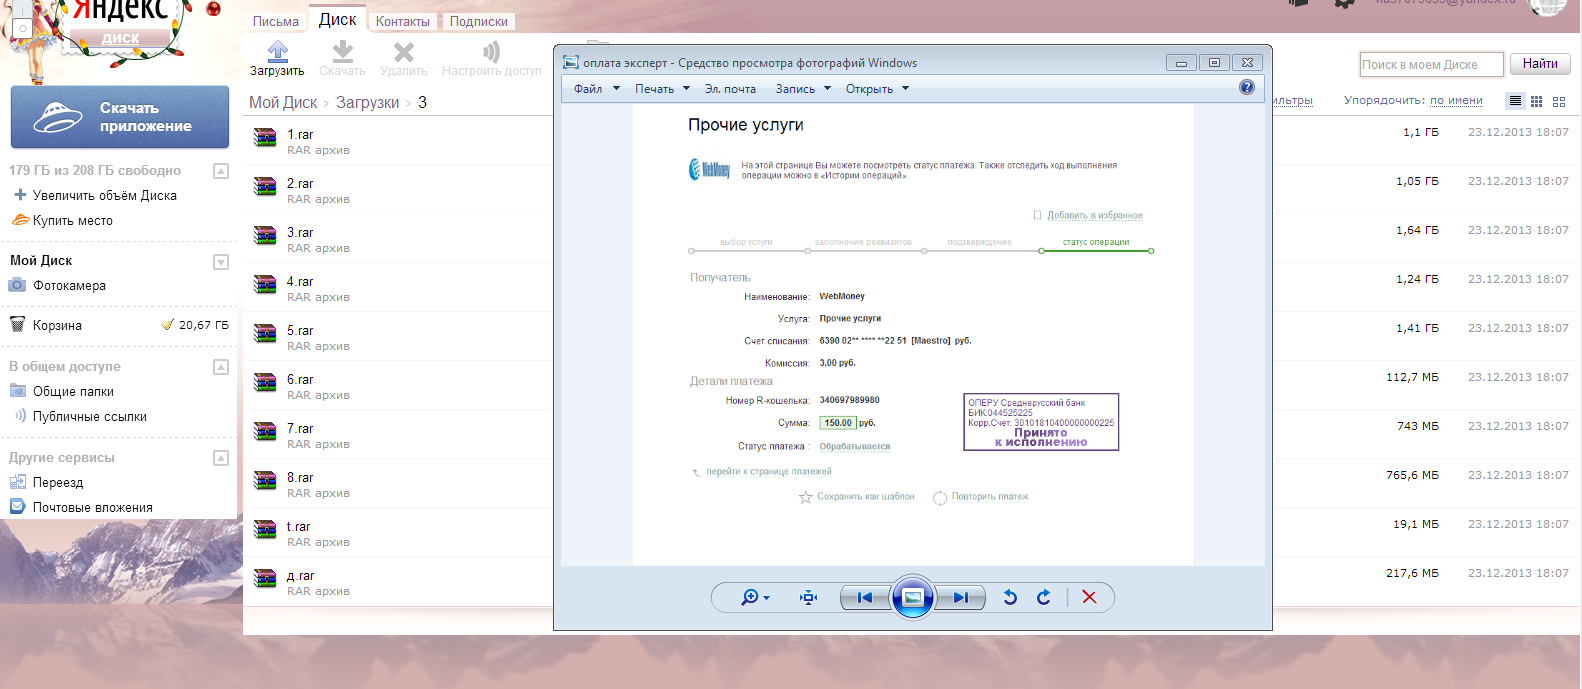Viewport: 1582px width, 689px height.
Task: Click the trash empty broom icon
Action: coord(167,325)
